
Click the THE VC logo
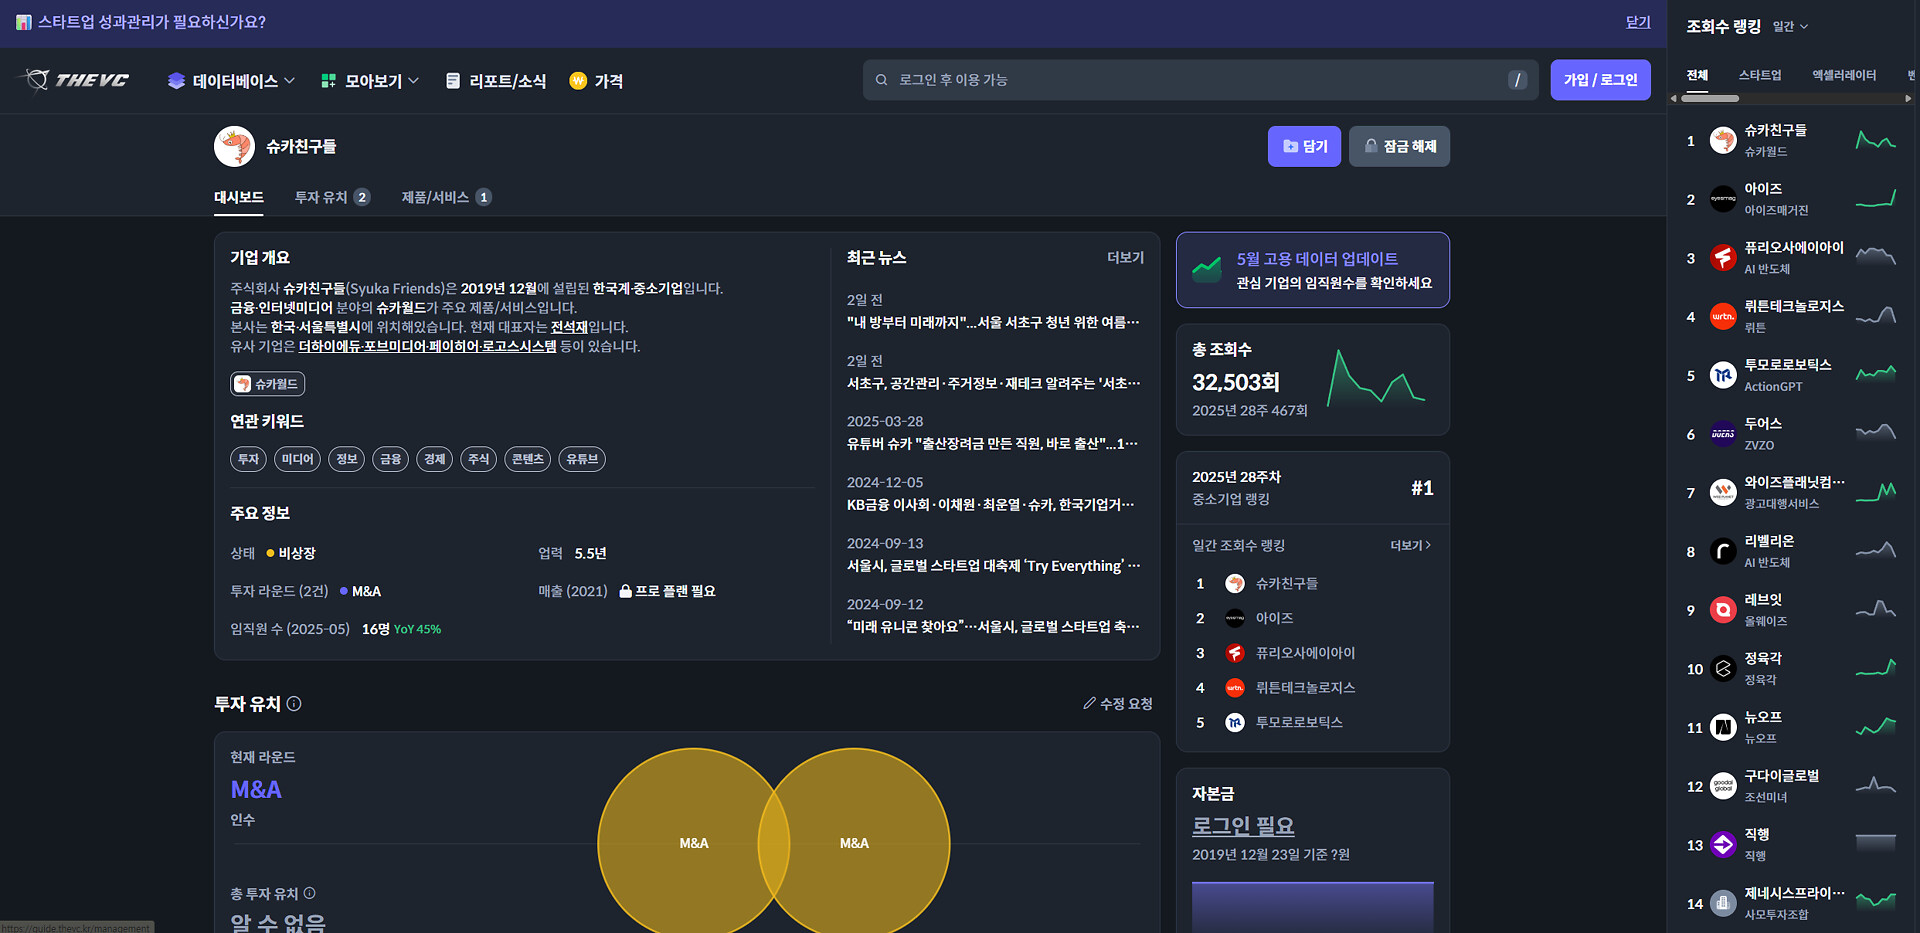tap(76, 80)
